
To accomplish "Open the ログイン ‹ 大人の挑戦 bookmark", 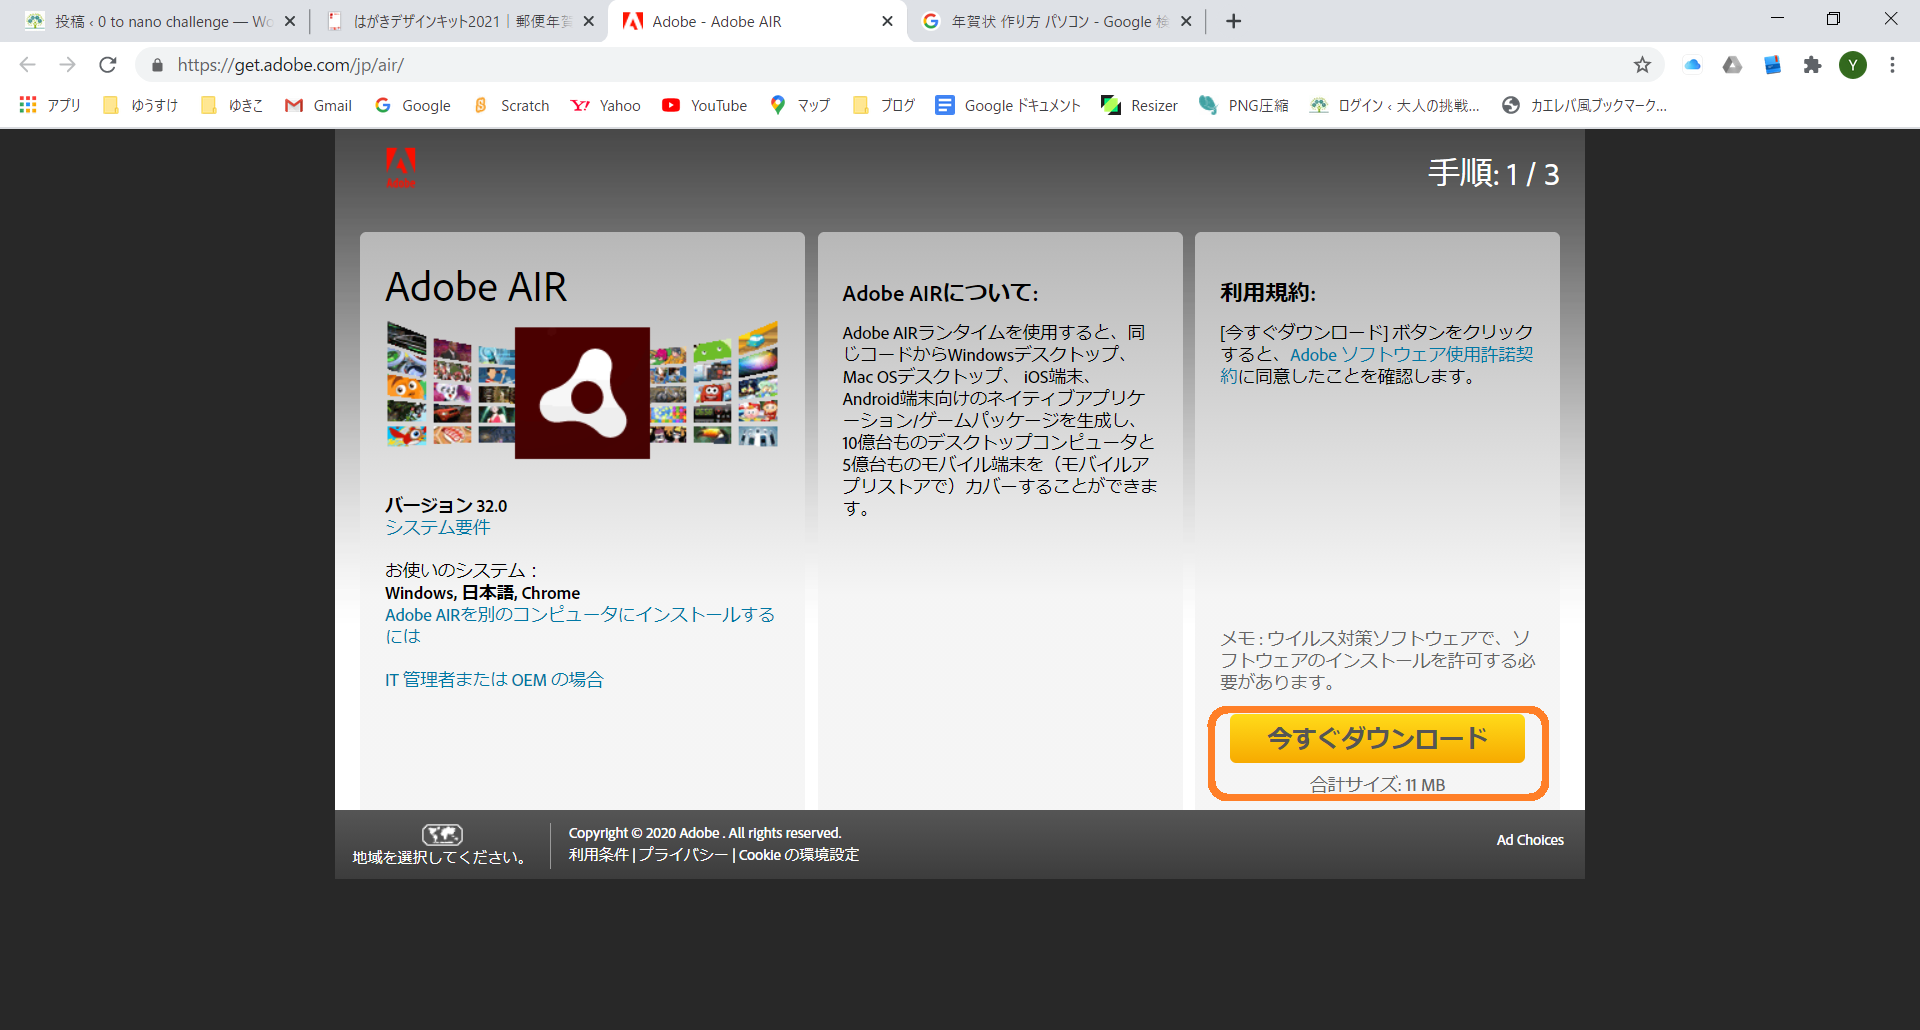I will [x=1395, y=105].
